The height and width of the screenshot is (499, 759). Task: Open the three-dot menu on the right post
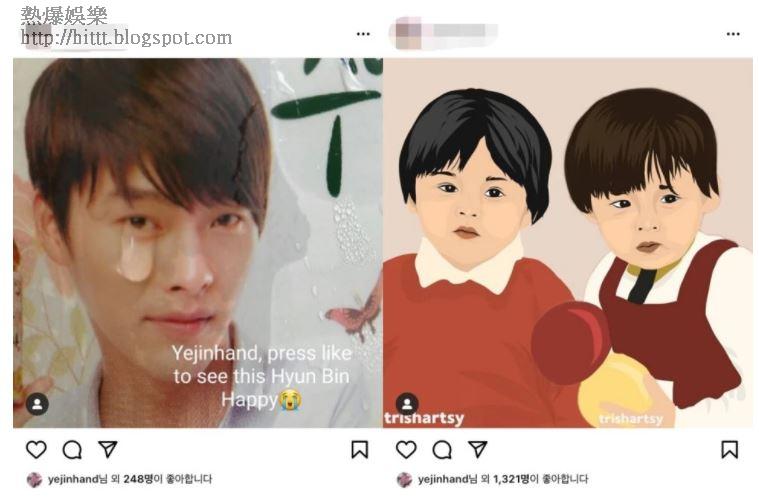tap(733, 34)
